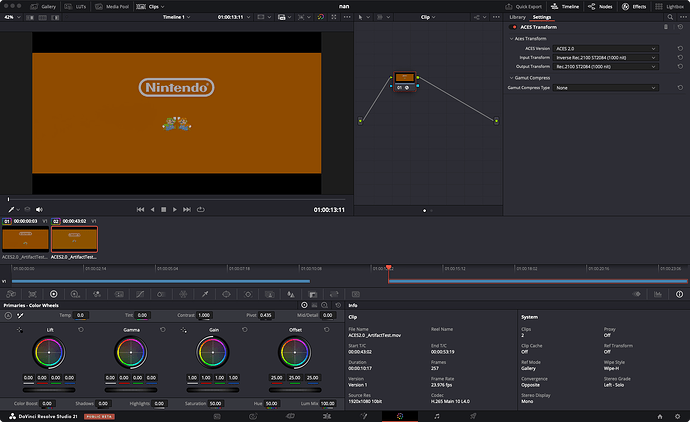Open the Power Window palette
The image size is (690, 422).
226,294
